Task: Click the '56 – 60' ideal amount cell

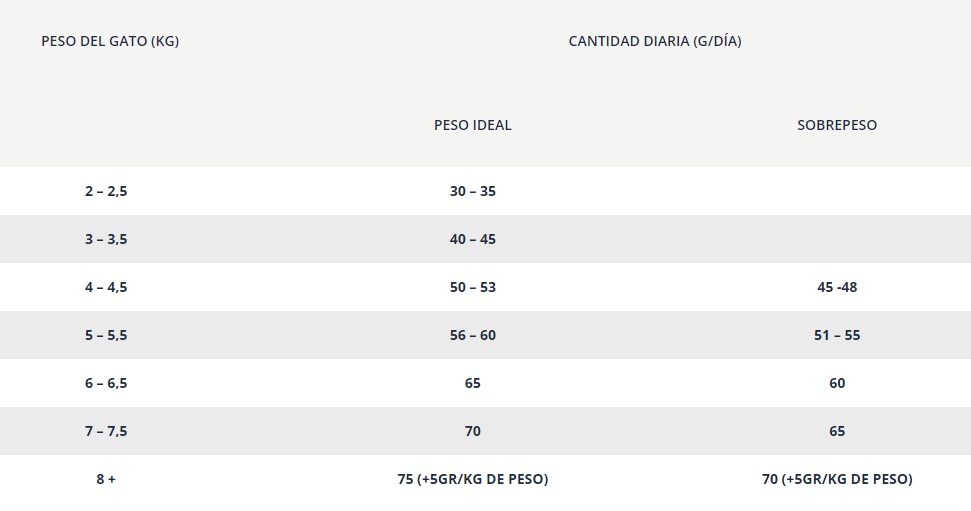Action: tap(473, 335)
